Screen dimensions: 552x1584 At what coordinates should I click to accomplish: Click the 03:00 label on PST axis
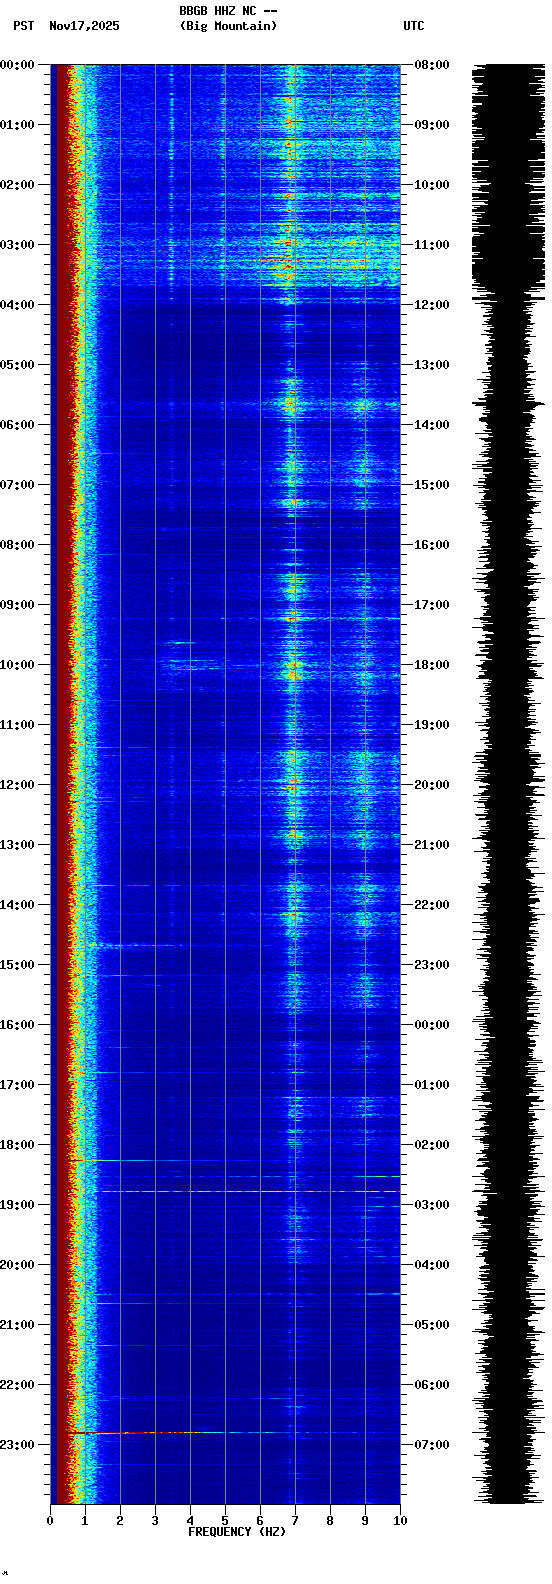17,245
